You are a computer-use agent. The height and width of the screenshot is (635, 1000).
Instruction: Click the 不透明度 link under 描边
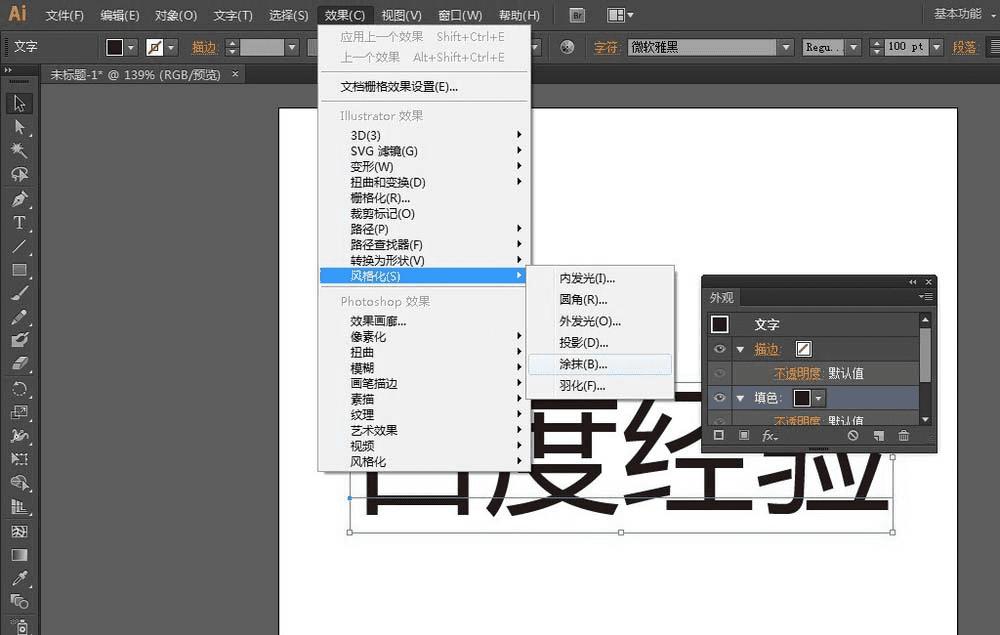[x=798, y=373]
